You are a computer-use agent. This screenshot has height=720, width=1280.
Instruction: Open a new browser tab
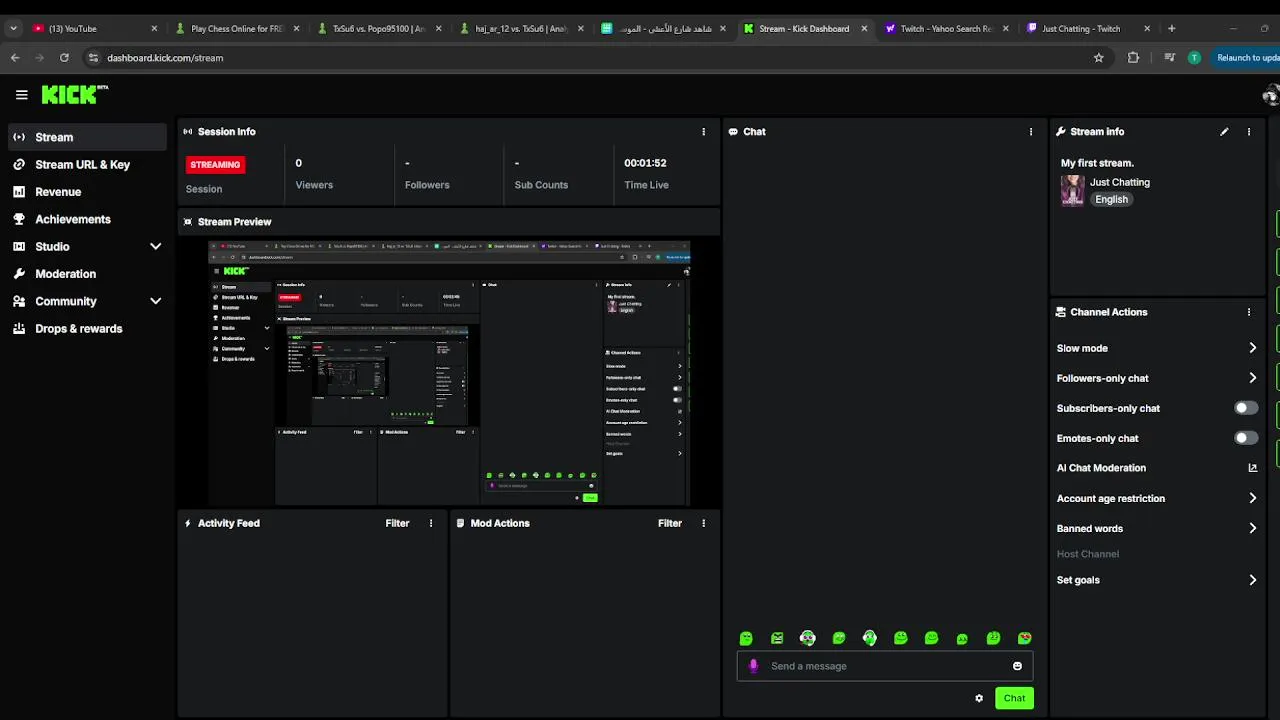pos(1171,28)
